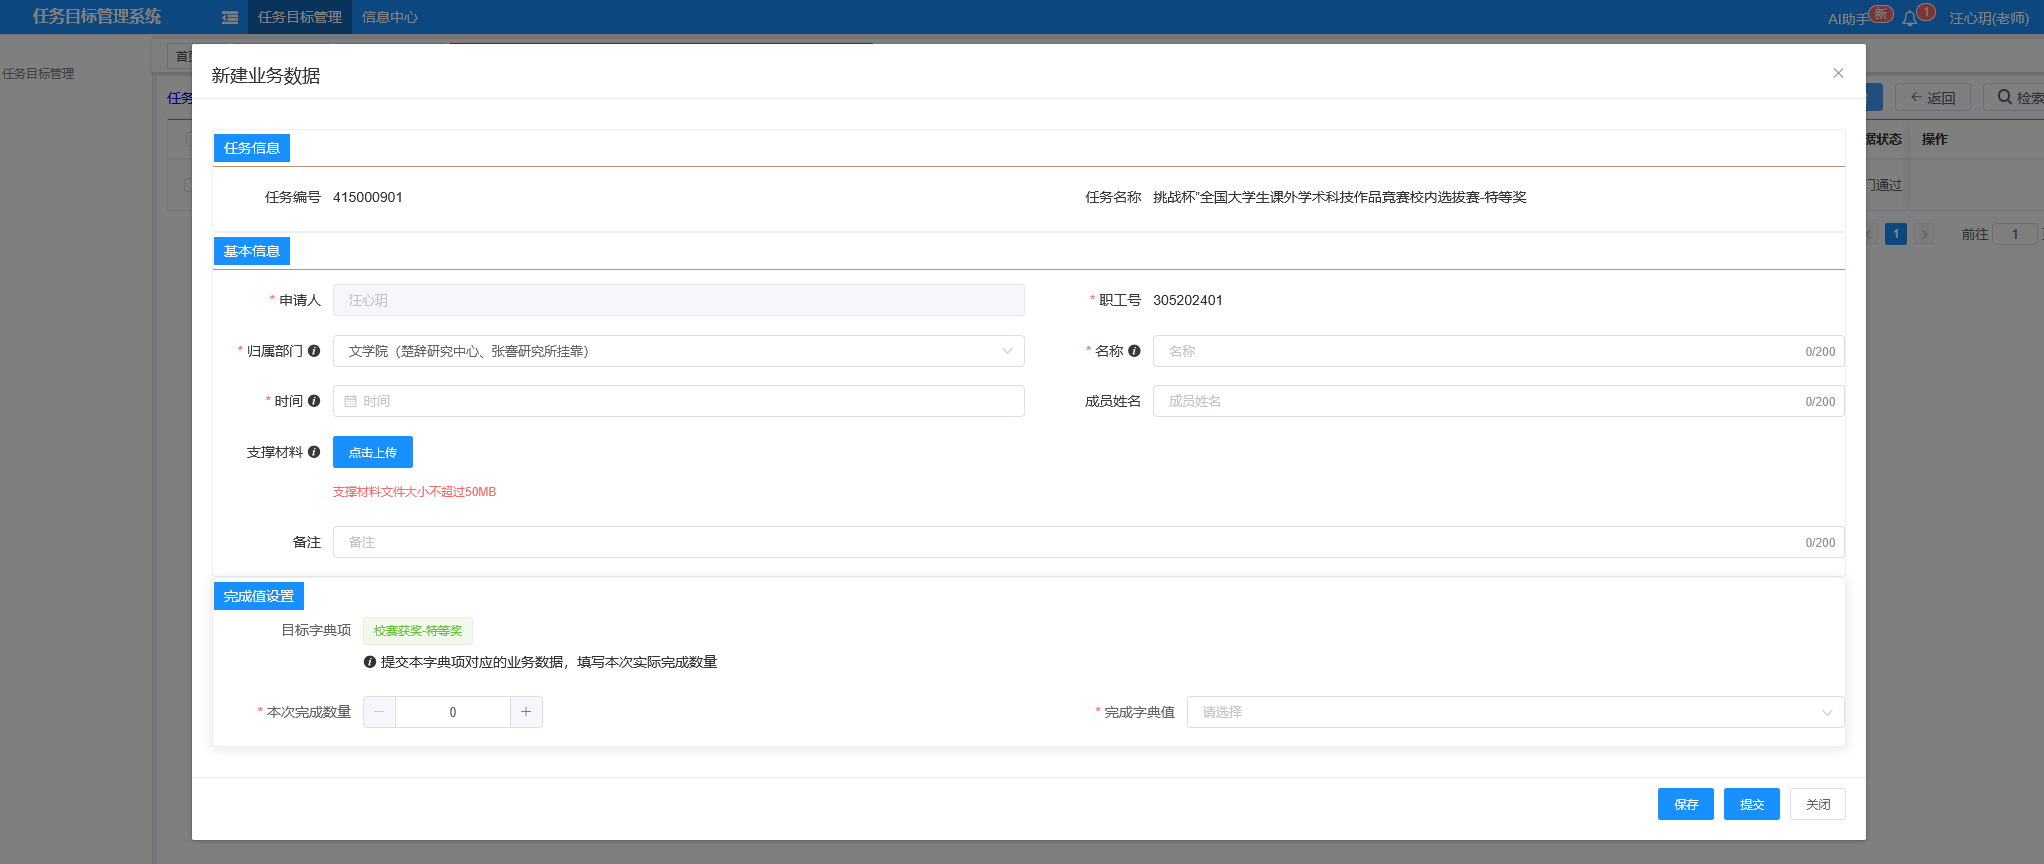Click the 点击上传 upload button
The height and width of the screenshot is (864, 2044).
[x=373, y=452]
